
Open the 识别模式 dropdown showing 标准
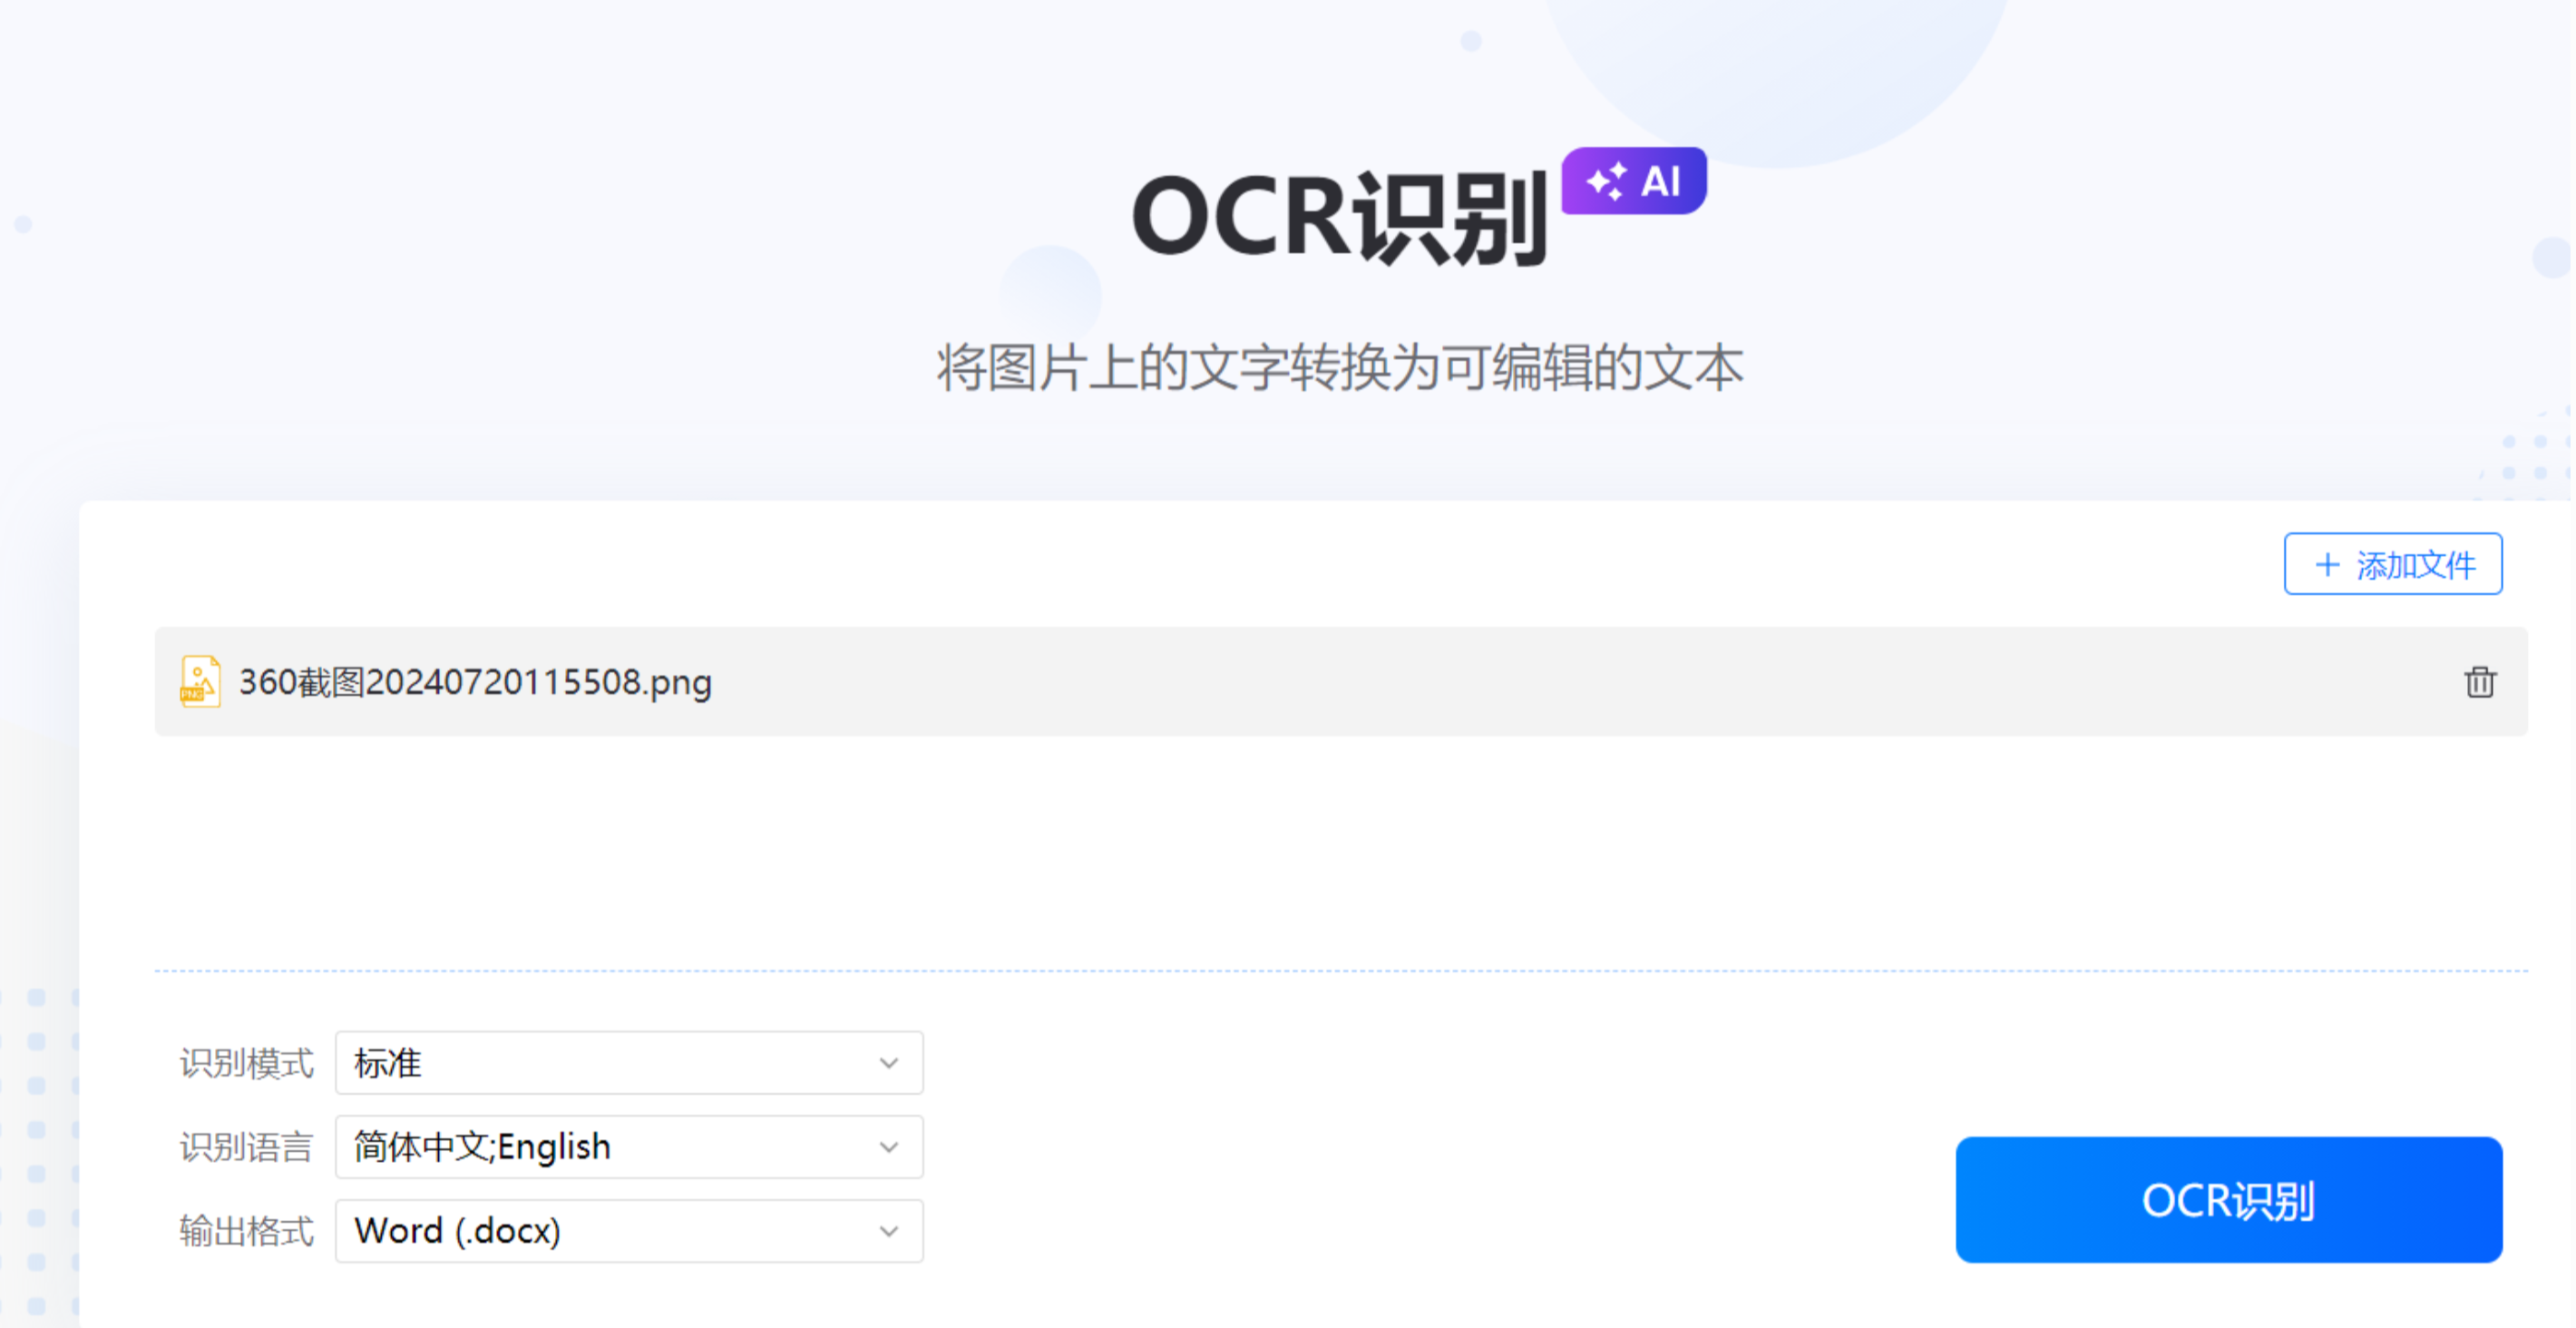coord(629,1062)
